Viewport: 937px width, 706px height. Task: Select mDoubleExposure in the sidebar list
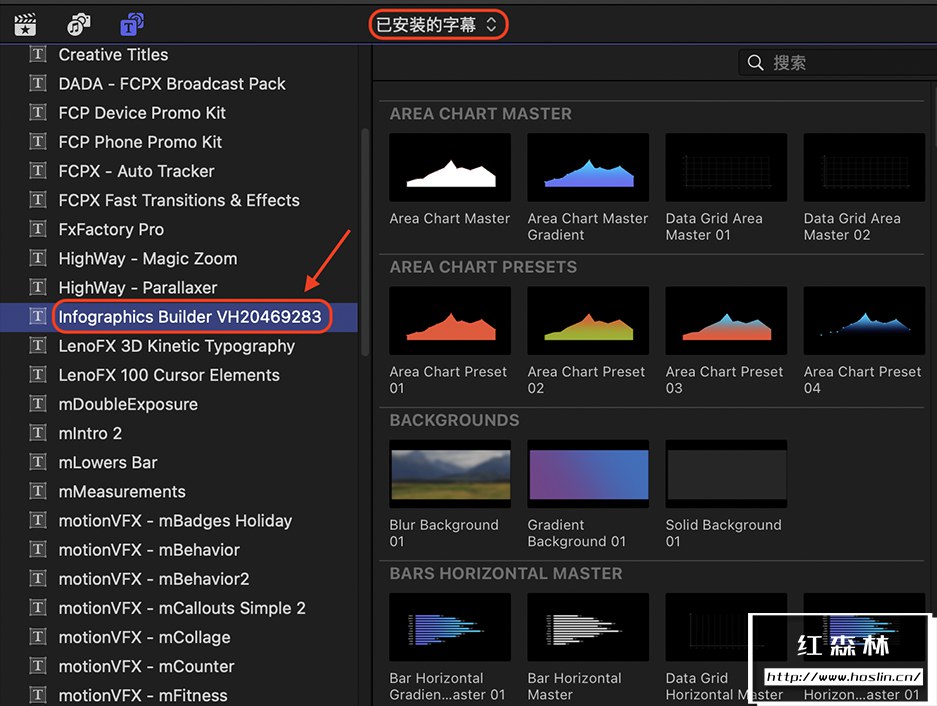pos(128,404)
